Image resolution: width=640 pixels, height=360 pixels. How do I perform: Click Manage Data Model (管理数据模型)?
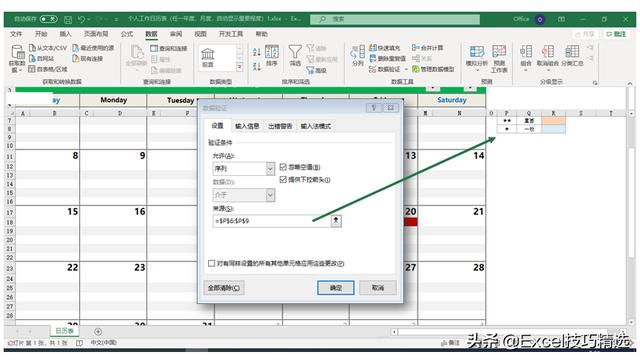[433, 69]
